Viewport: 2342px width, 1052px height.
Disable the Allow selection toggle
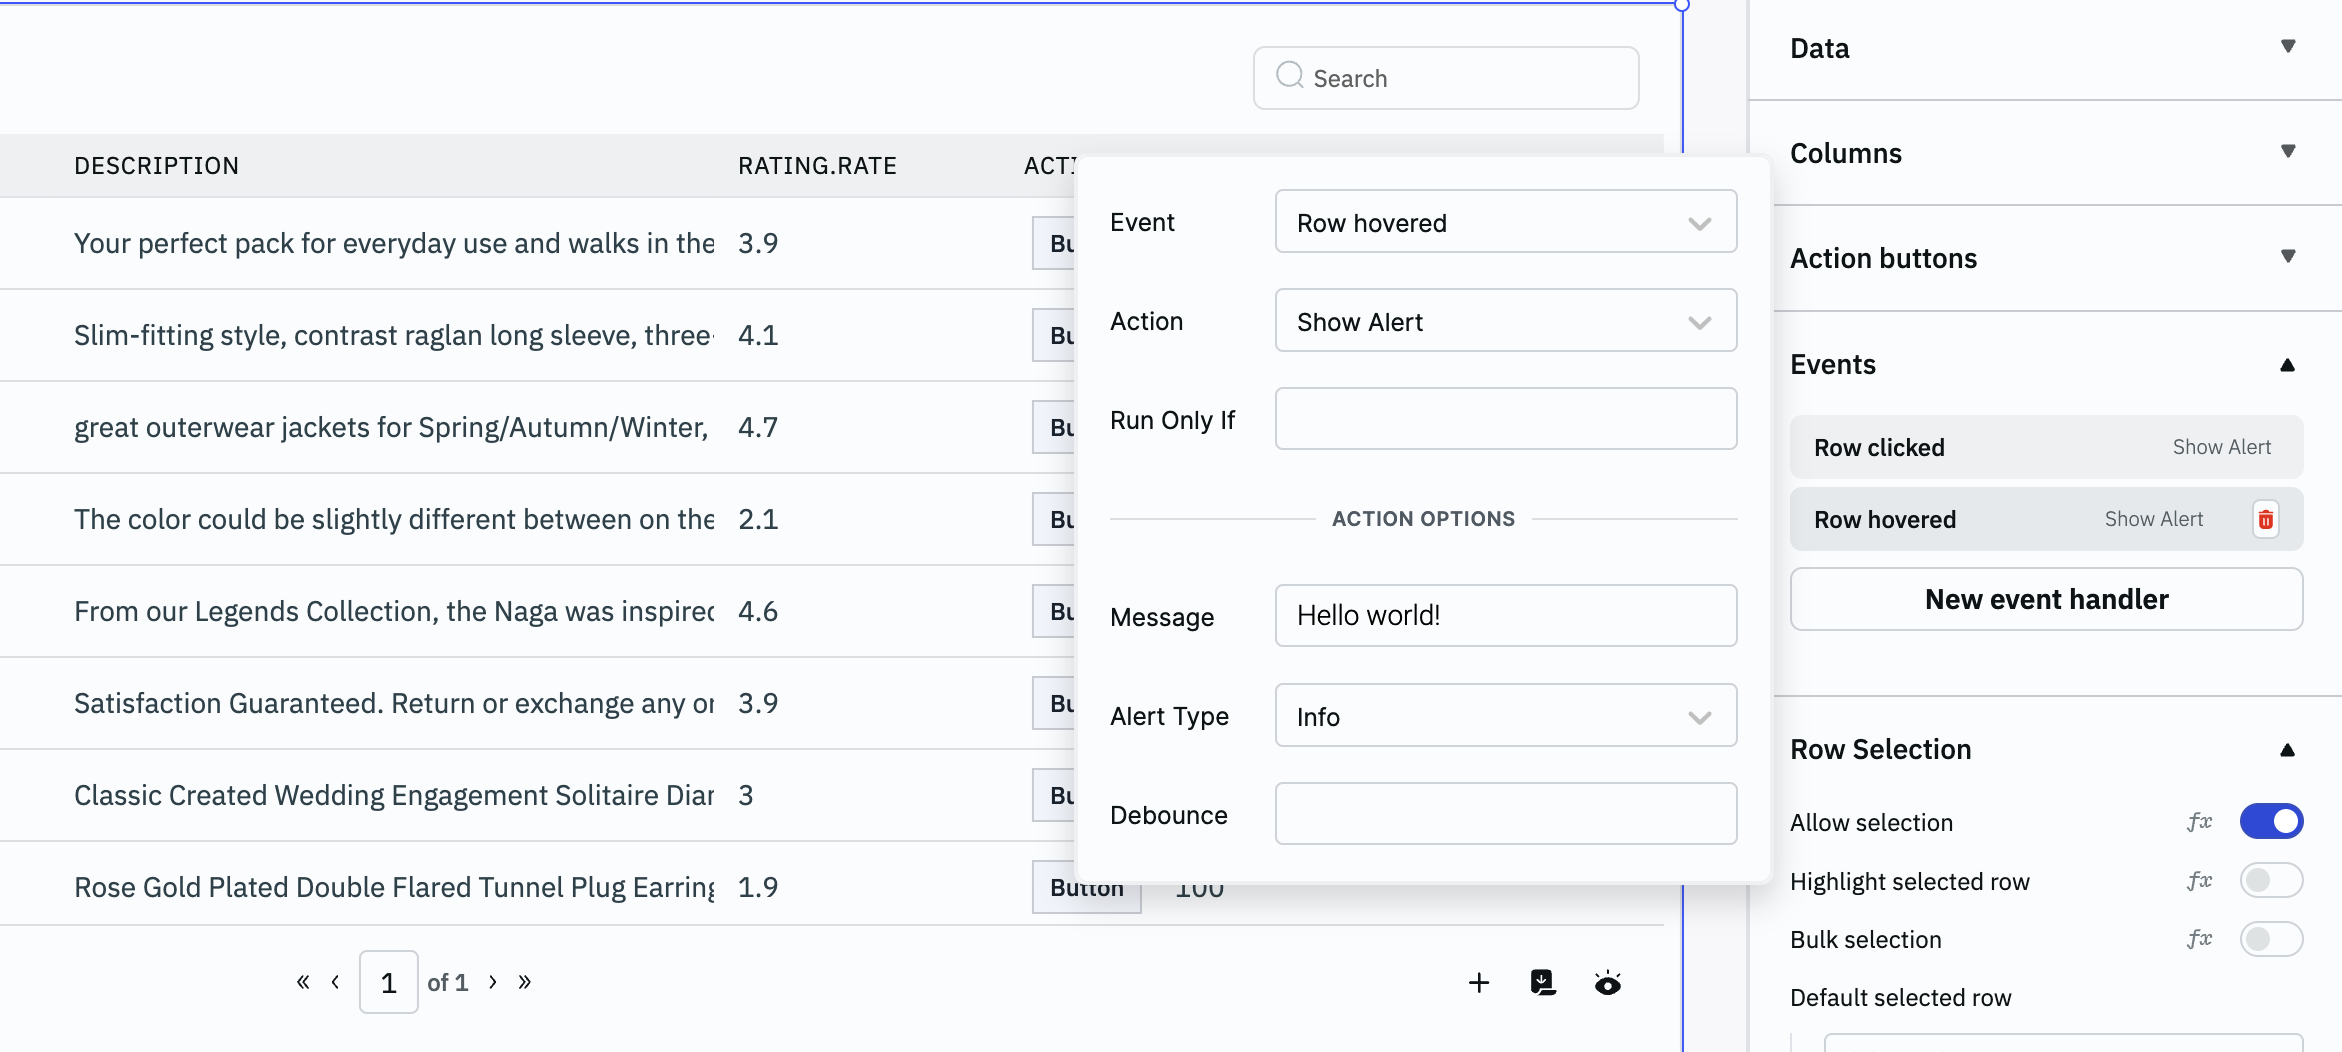(2271, 822)
